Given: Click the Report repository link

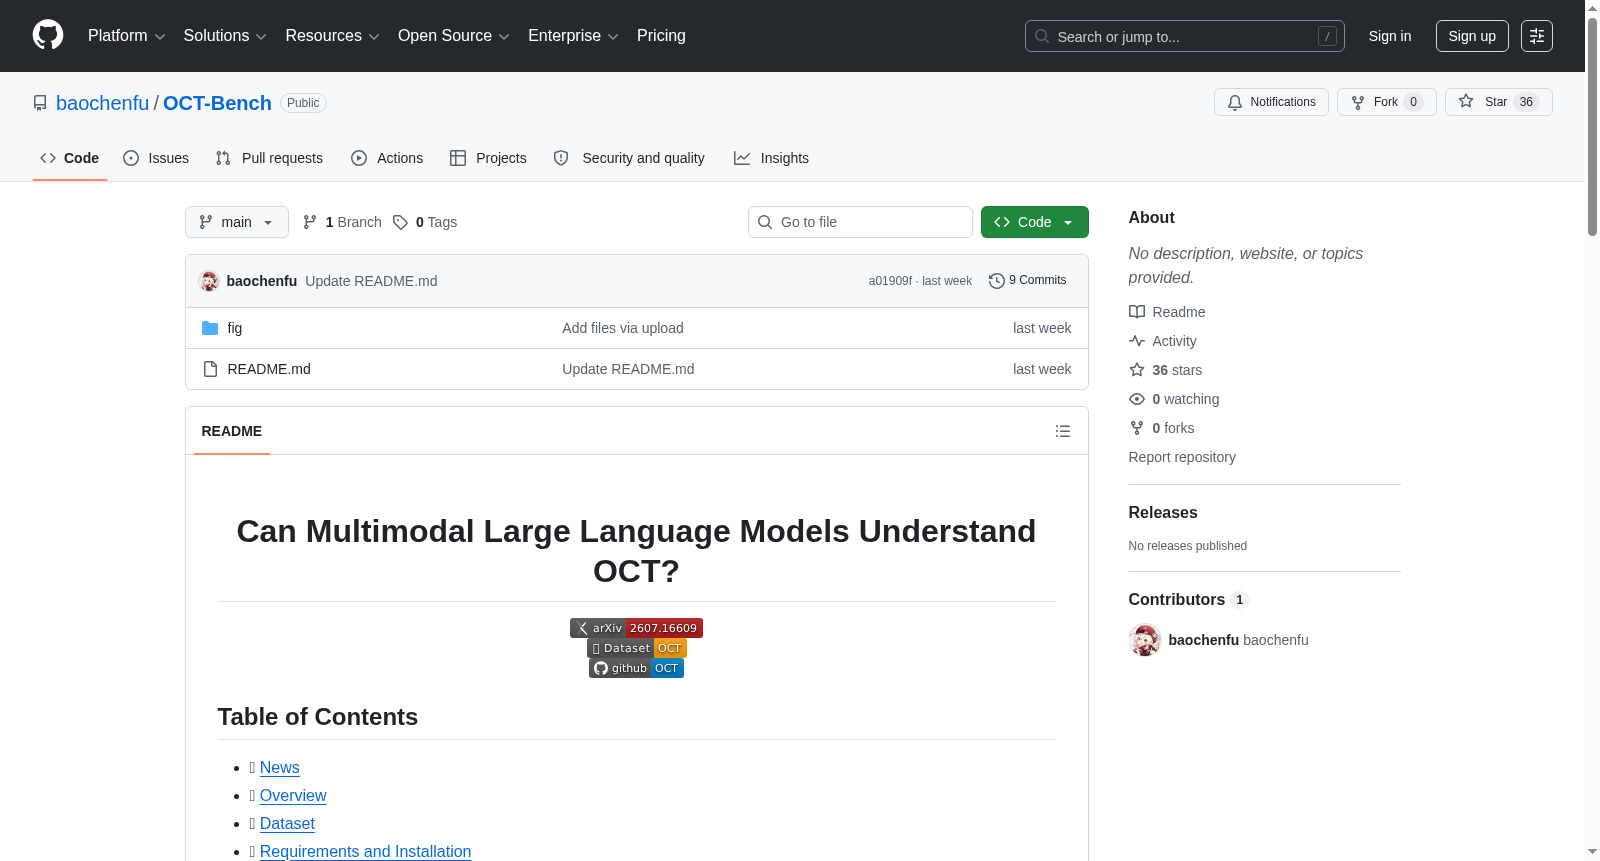Looking at the screenshot, I should click(x=1182, y=457).
